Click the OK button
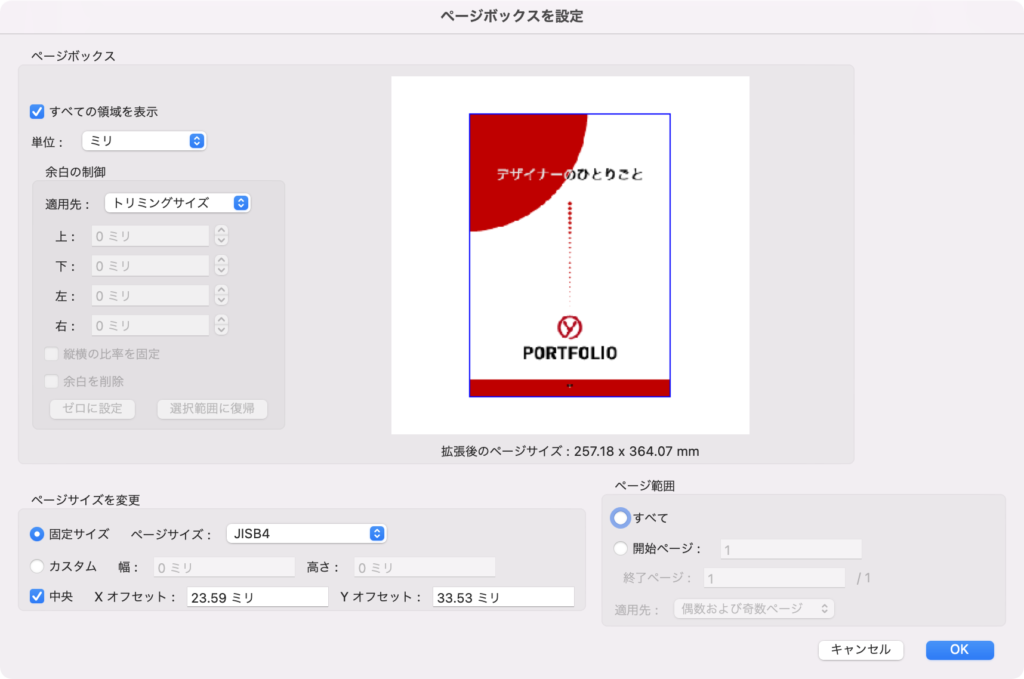 tap(959, 650)
